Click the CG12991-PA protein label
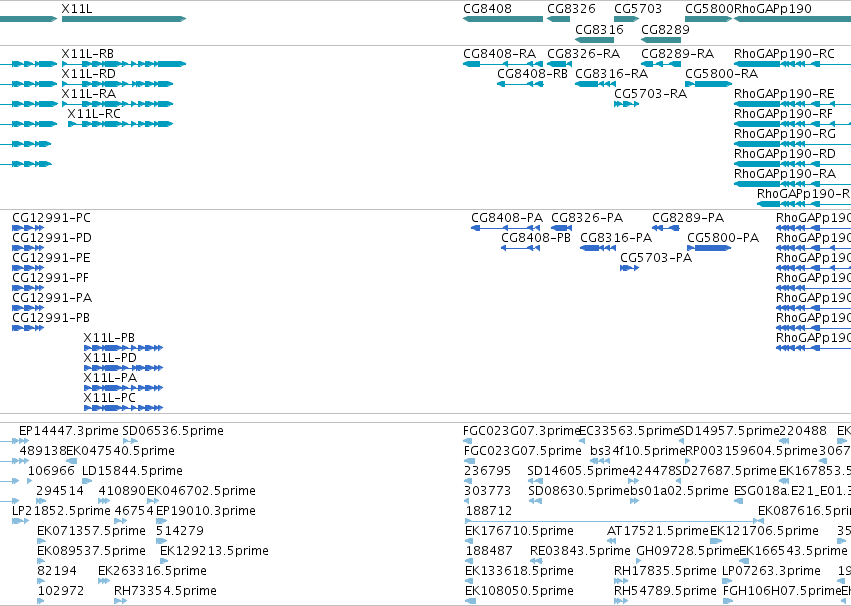851x606 pixels. tap(52, 298)
